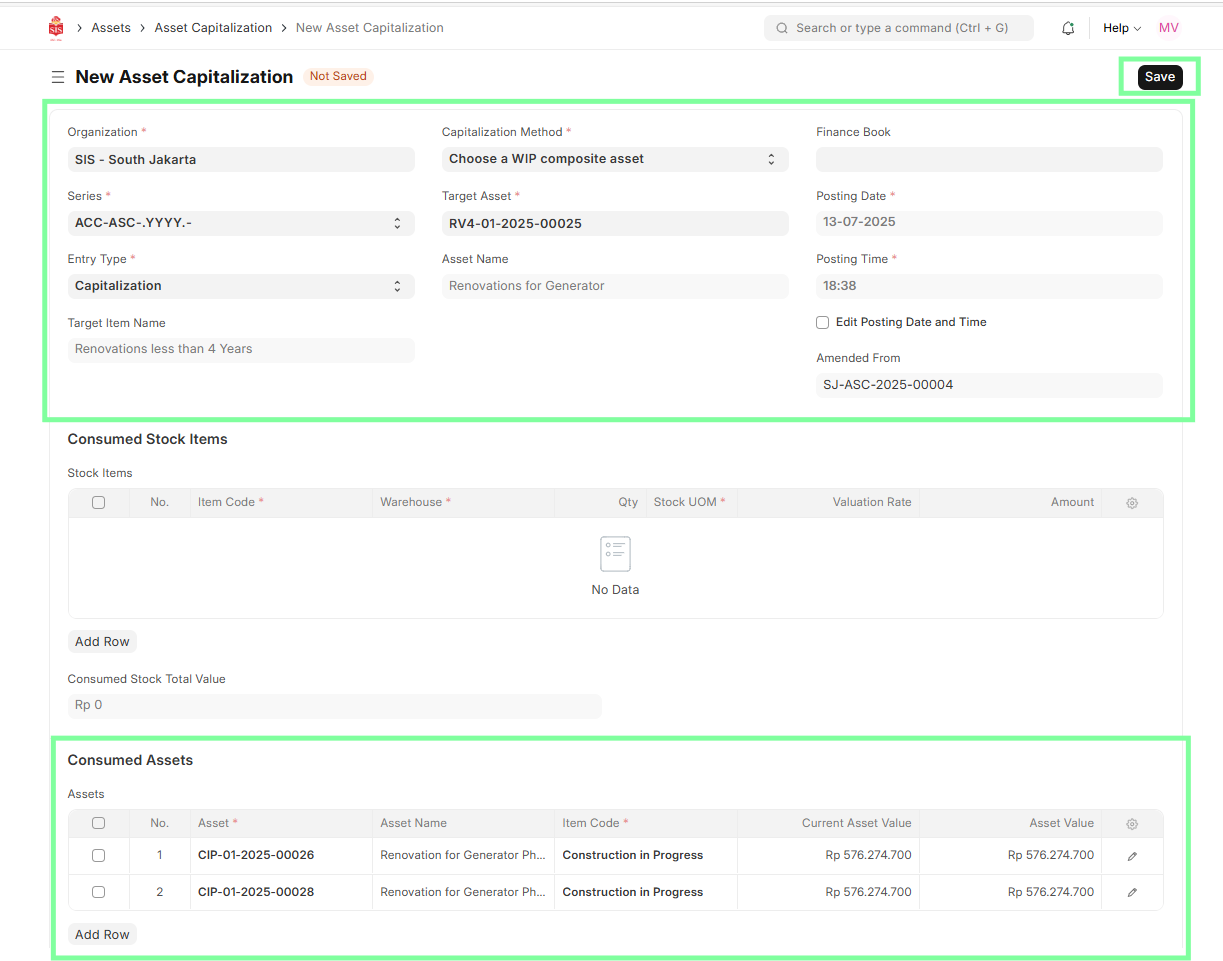1223x961 pixels.
Task: Open the Series dropdown
Action: pyautogui.click(x=240, y=223)
